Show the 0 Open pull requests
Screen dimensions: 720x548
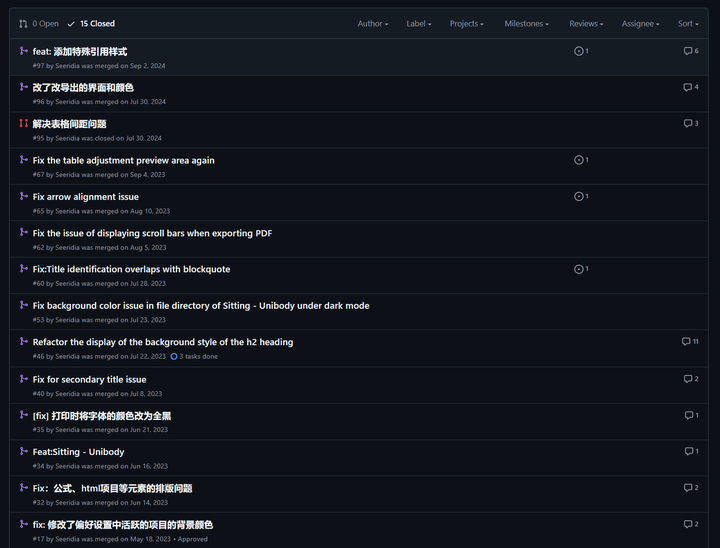(39, 23)
